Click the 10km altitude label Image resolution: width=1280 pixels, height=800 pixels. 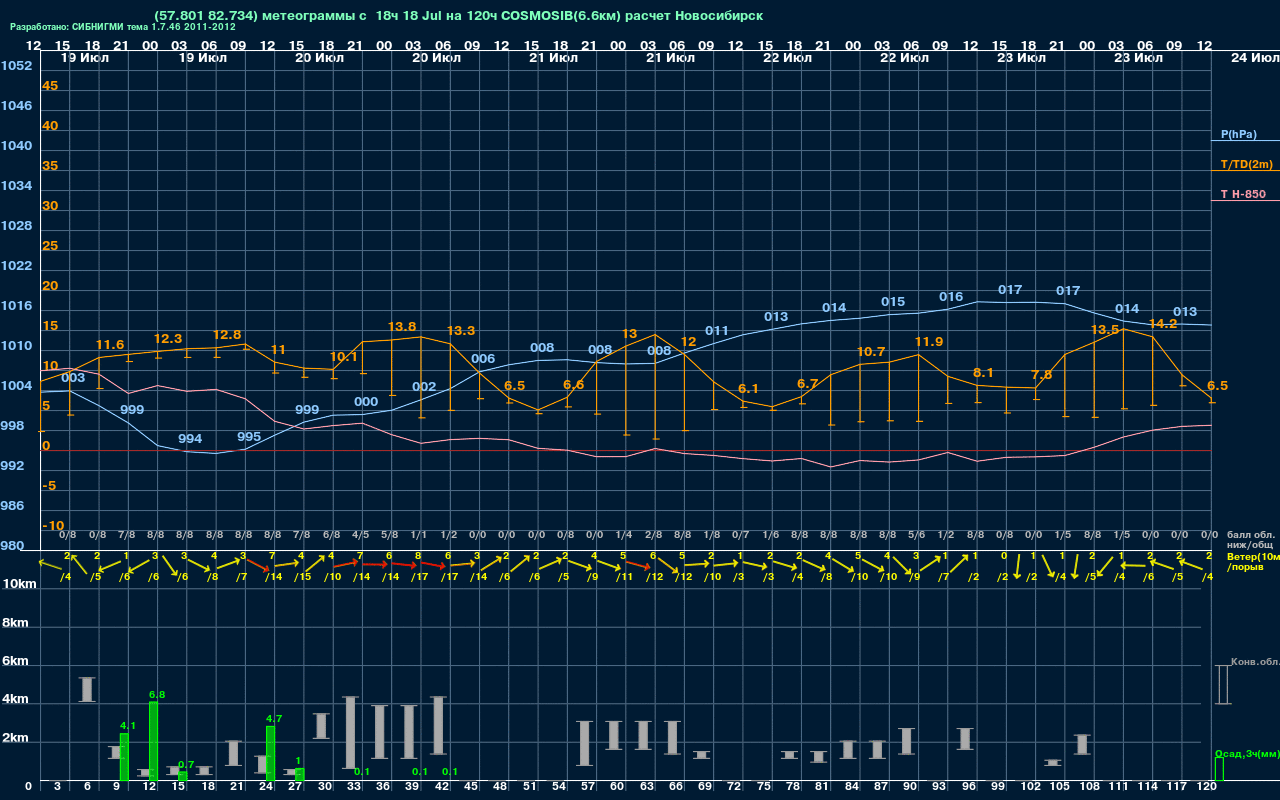coord(17,584)
